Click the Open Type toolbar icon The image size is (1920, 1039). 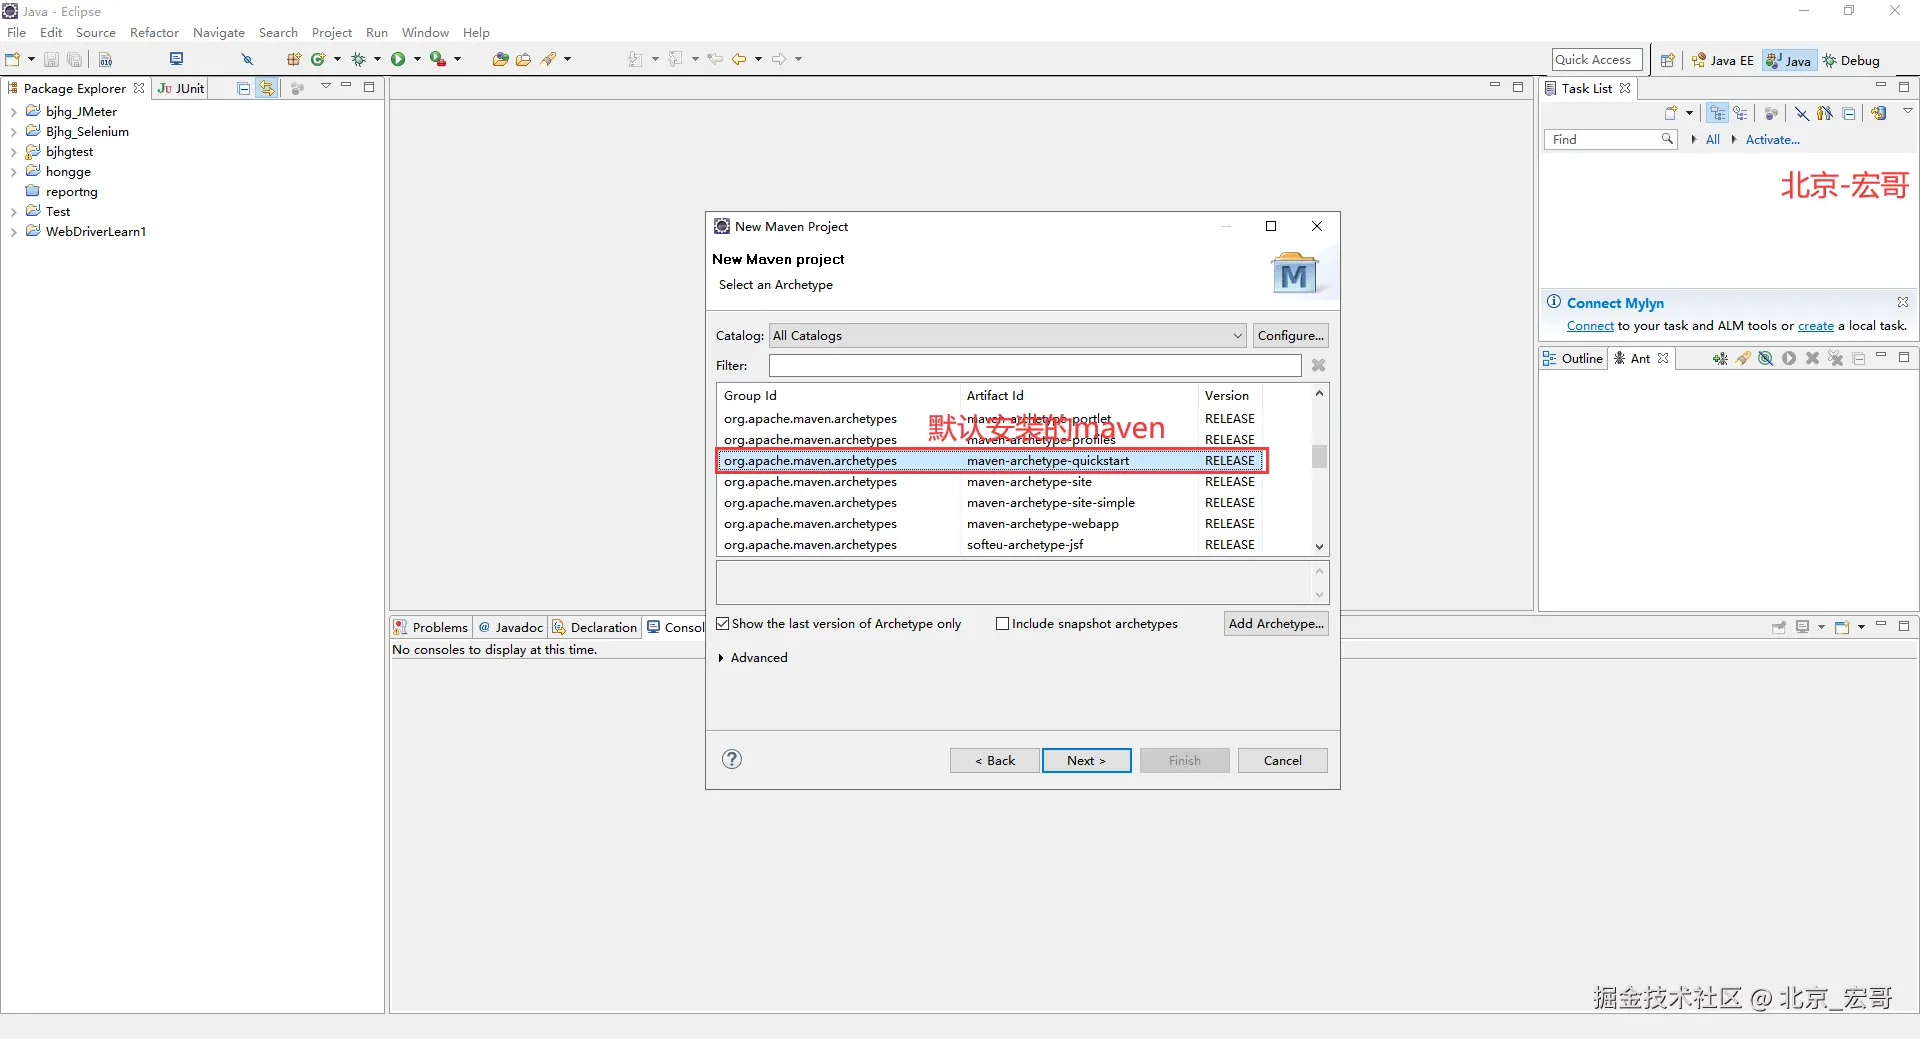click(500, 59)
